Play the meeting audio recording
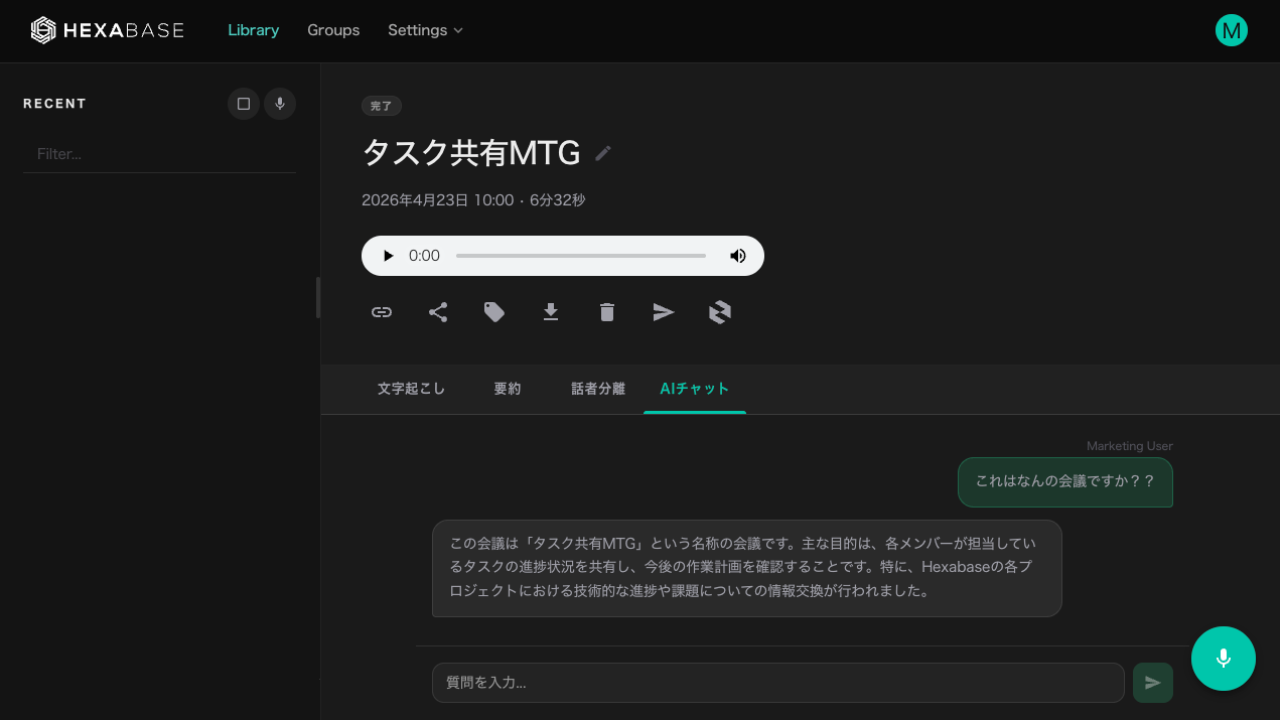1280x720 pixels. 388,256
